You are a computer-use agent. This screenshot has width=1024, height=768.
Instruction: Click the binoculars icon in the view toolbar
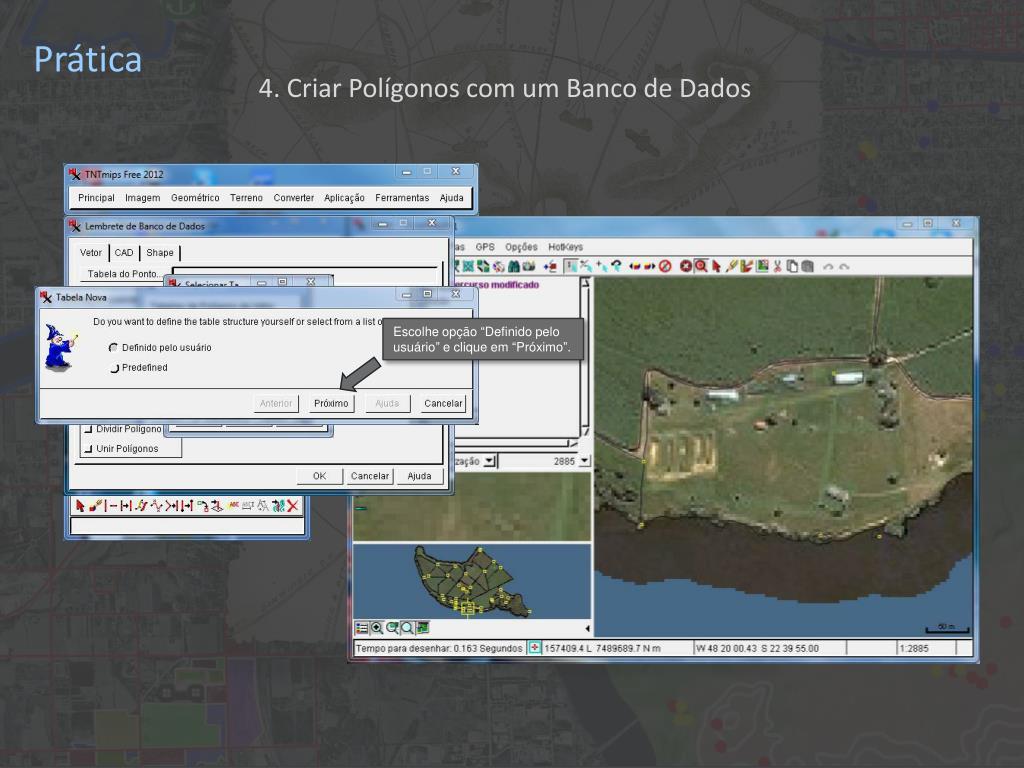pyautogui.click(x=514, y=266)
